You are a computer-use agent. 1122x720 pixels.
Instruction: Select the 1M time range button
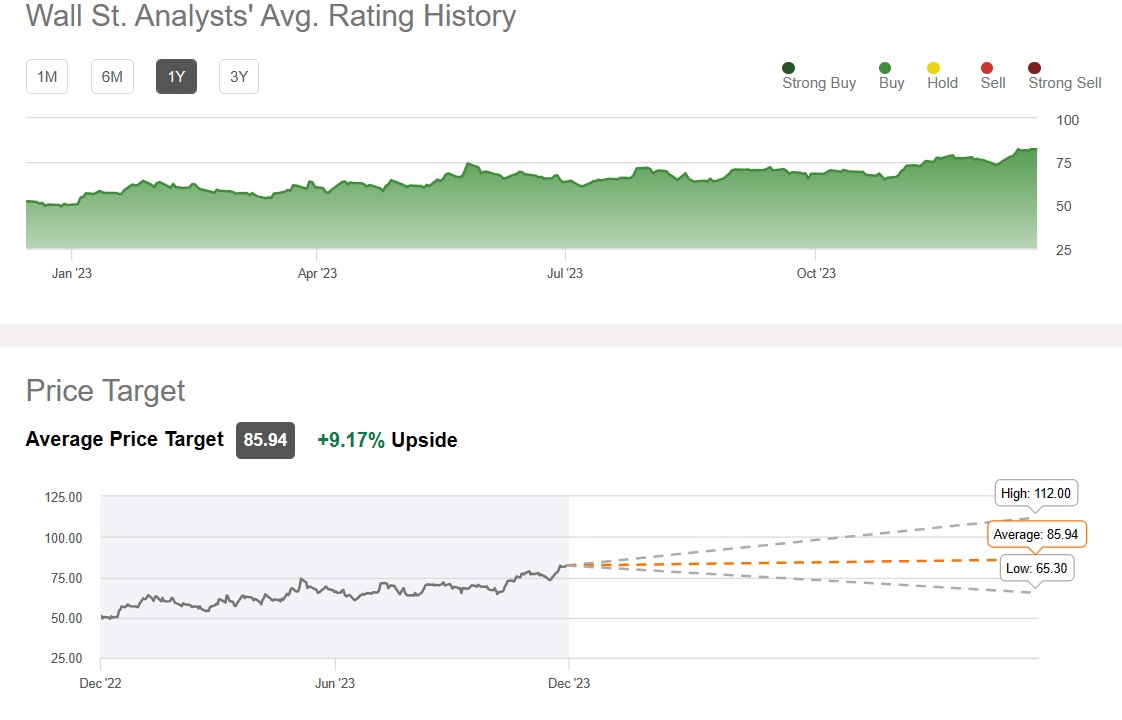[47, 77]
